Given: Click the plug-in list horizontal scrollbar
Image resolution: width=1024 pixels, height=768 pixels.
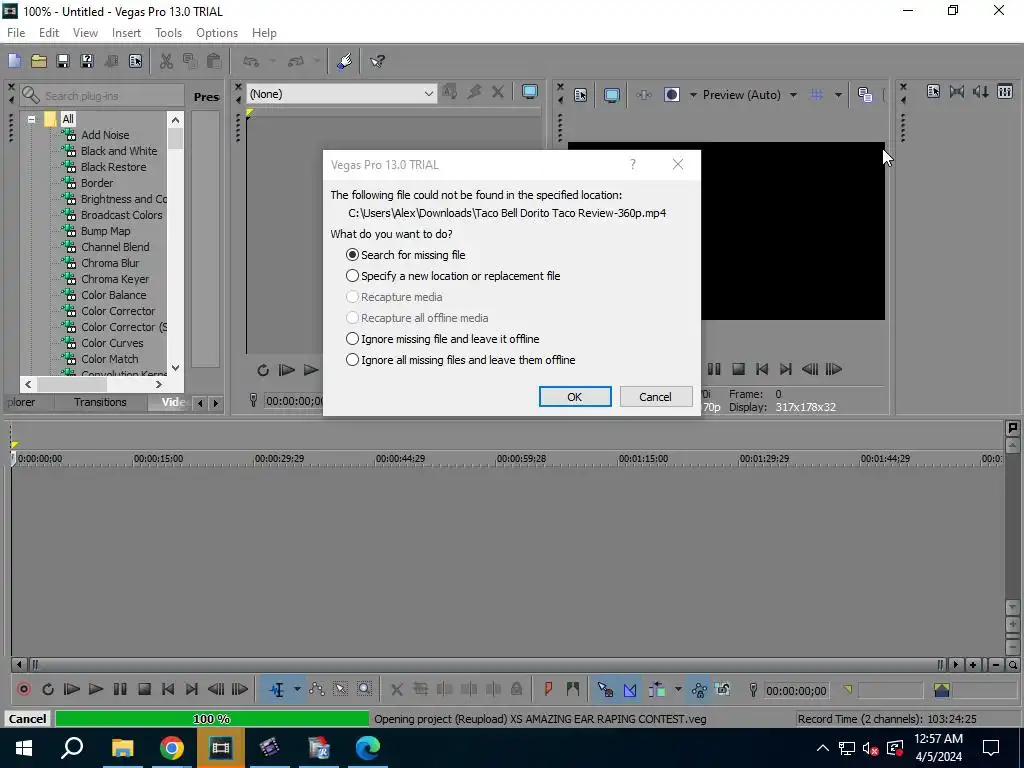Looking at the screenshot, I should point(93,385).
